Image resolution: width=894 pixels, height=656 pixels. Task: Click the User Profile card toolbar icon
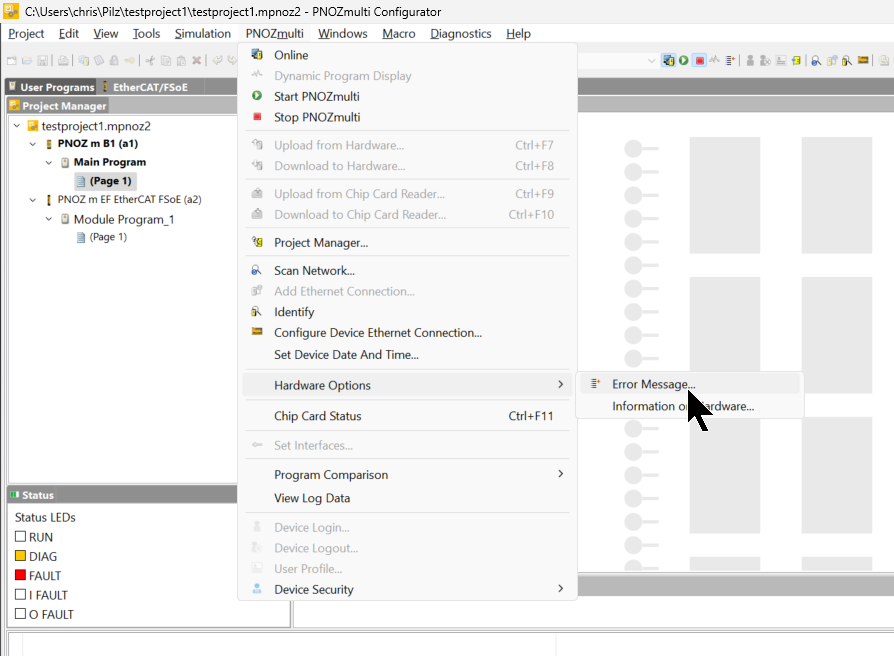[x=781, y=60]
